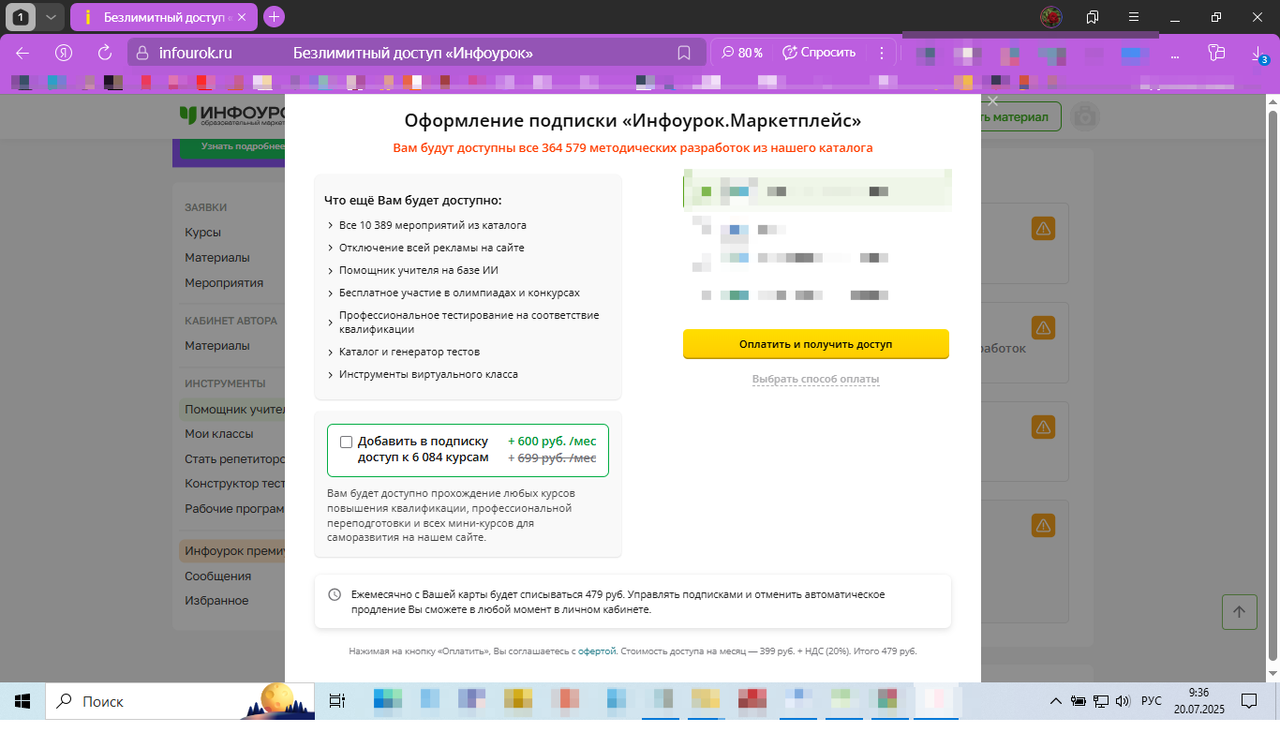Expand Профессиональное тестирование item
This screenshot has height=736, width=1280.
click(463, 322)
